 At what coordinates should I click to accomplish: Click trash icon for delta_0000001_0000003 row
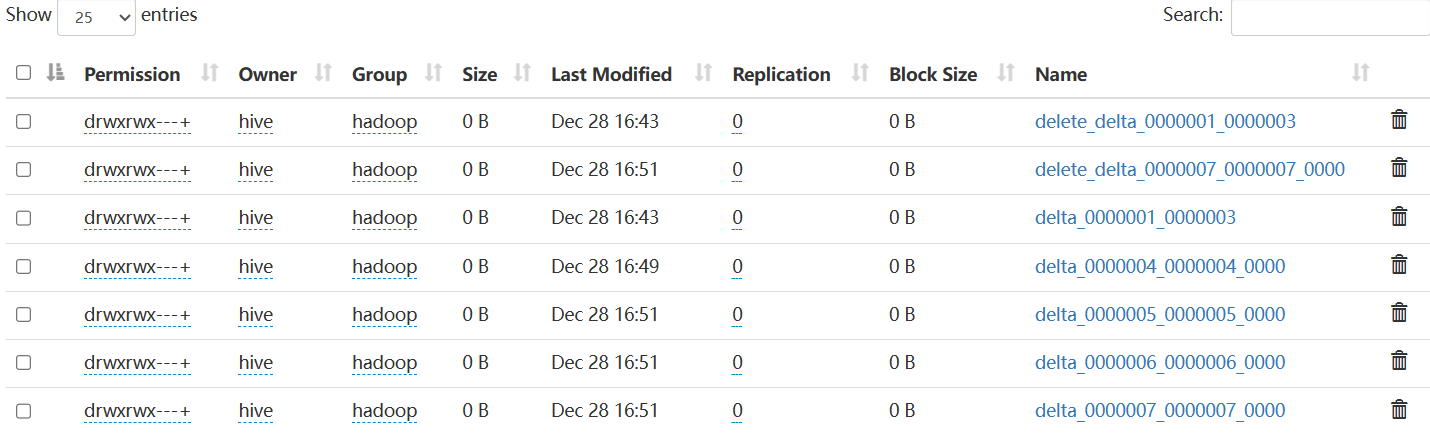tap(1399, 217)
